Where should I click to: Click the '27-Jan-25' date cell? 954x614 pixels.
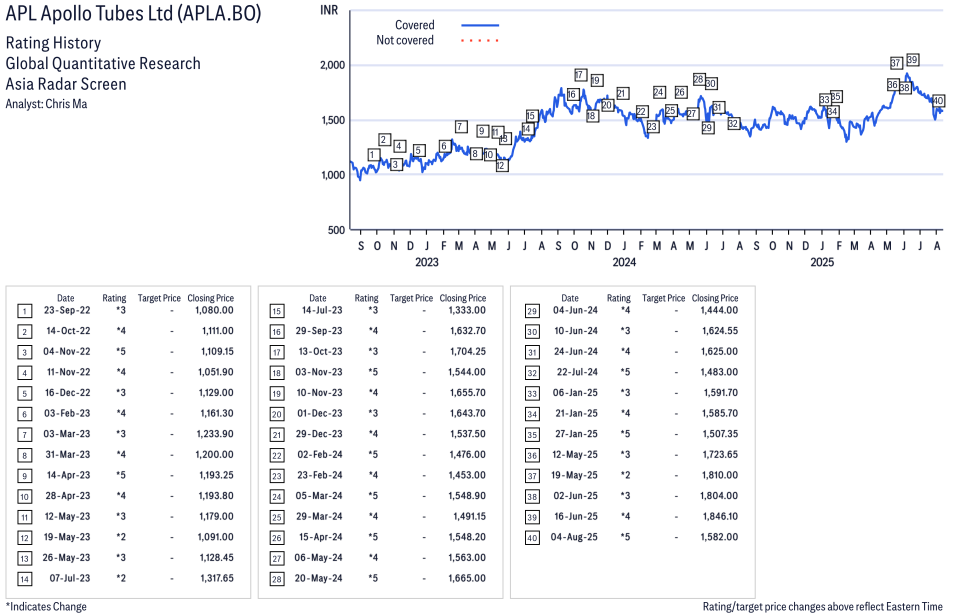[576, 434]
